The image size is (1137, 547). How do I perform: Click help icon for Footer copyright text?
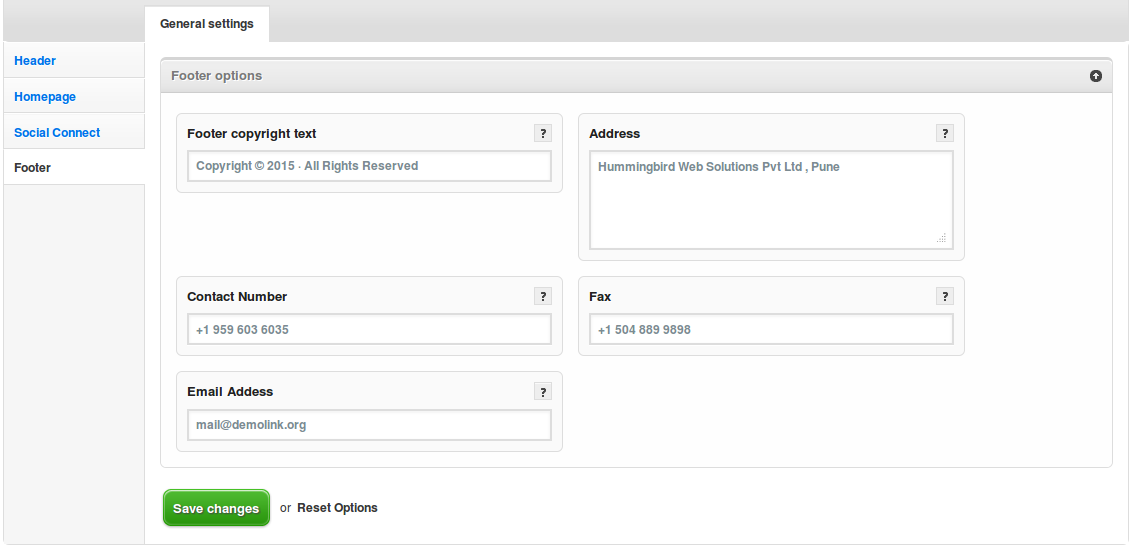(x=543, y=133)
